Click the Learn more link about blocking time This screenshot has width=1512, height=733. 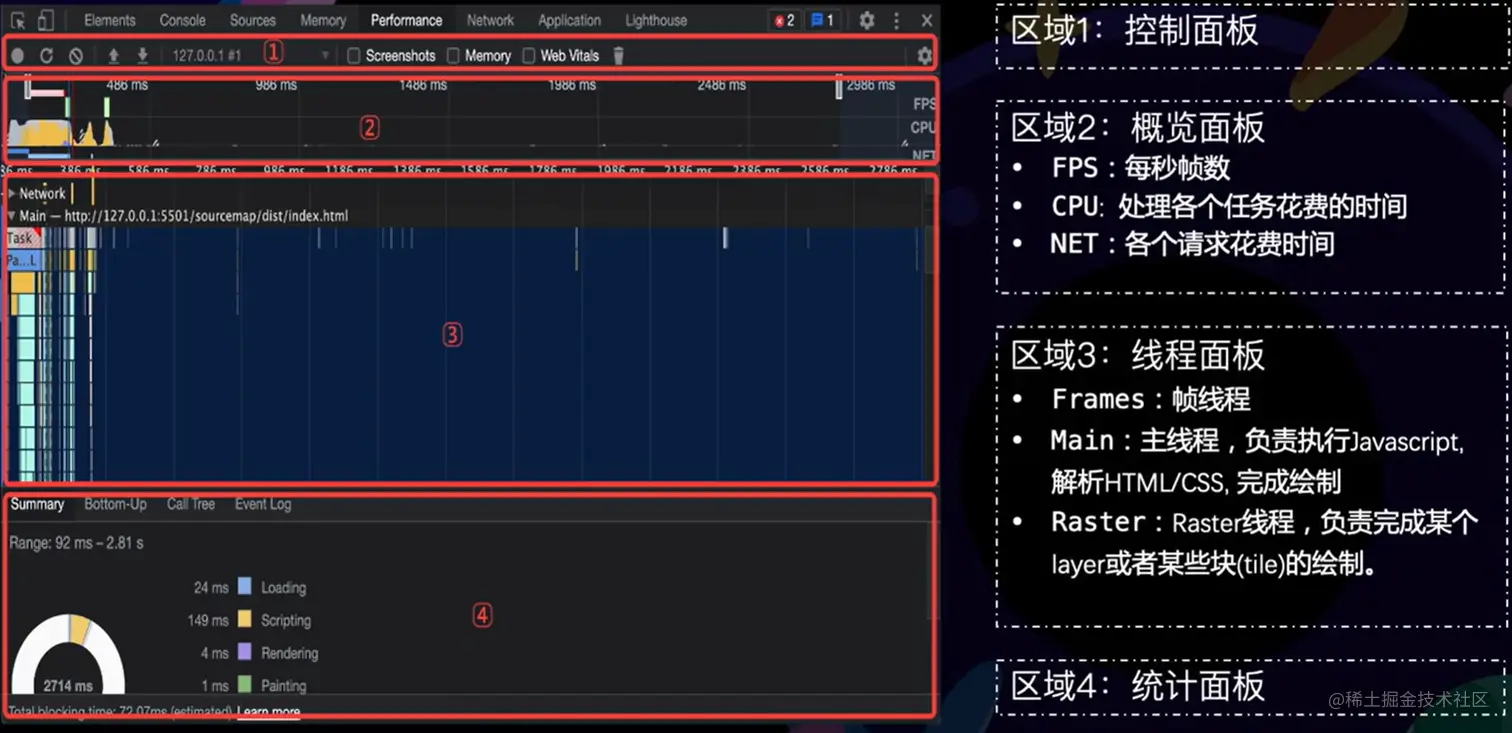tap(268, 711)
